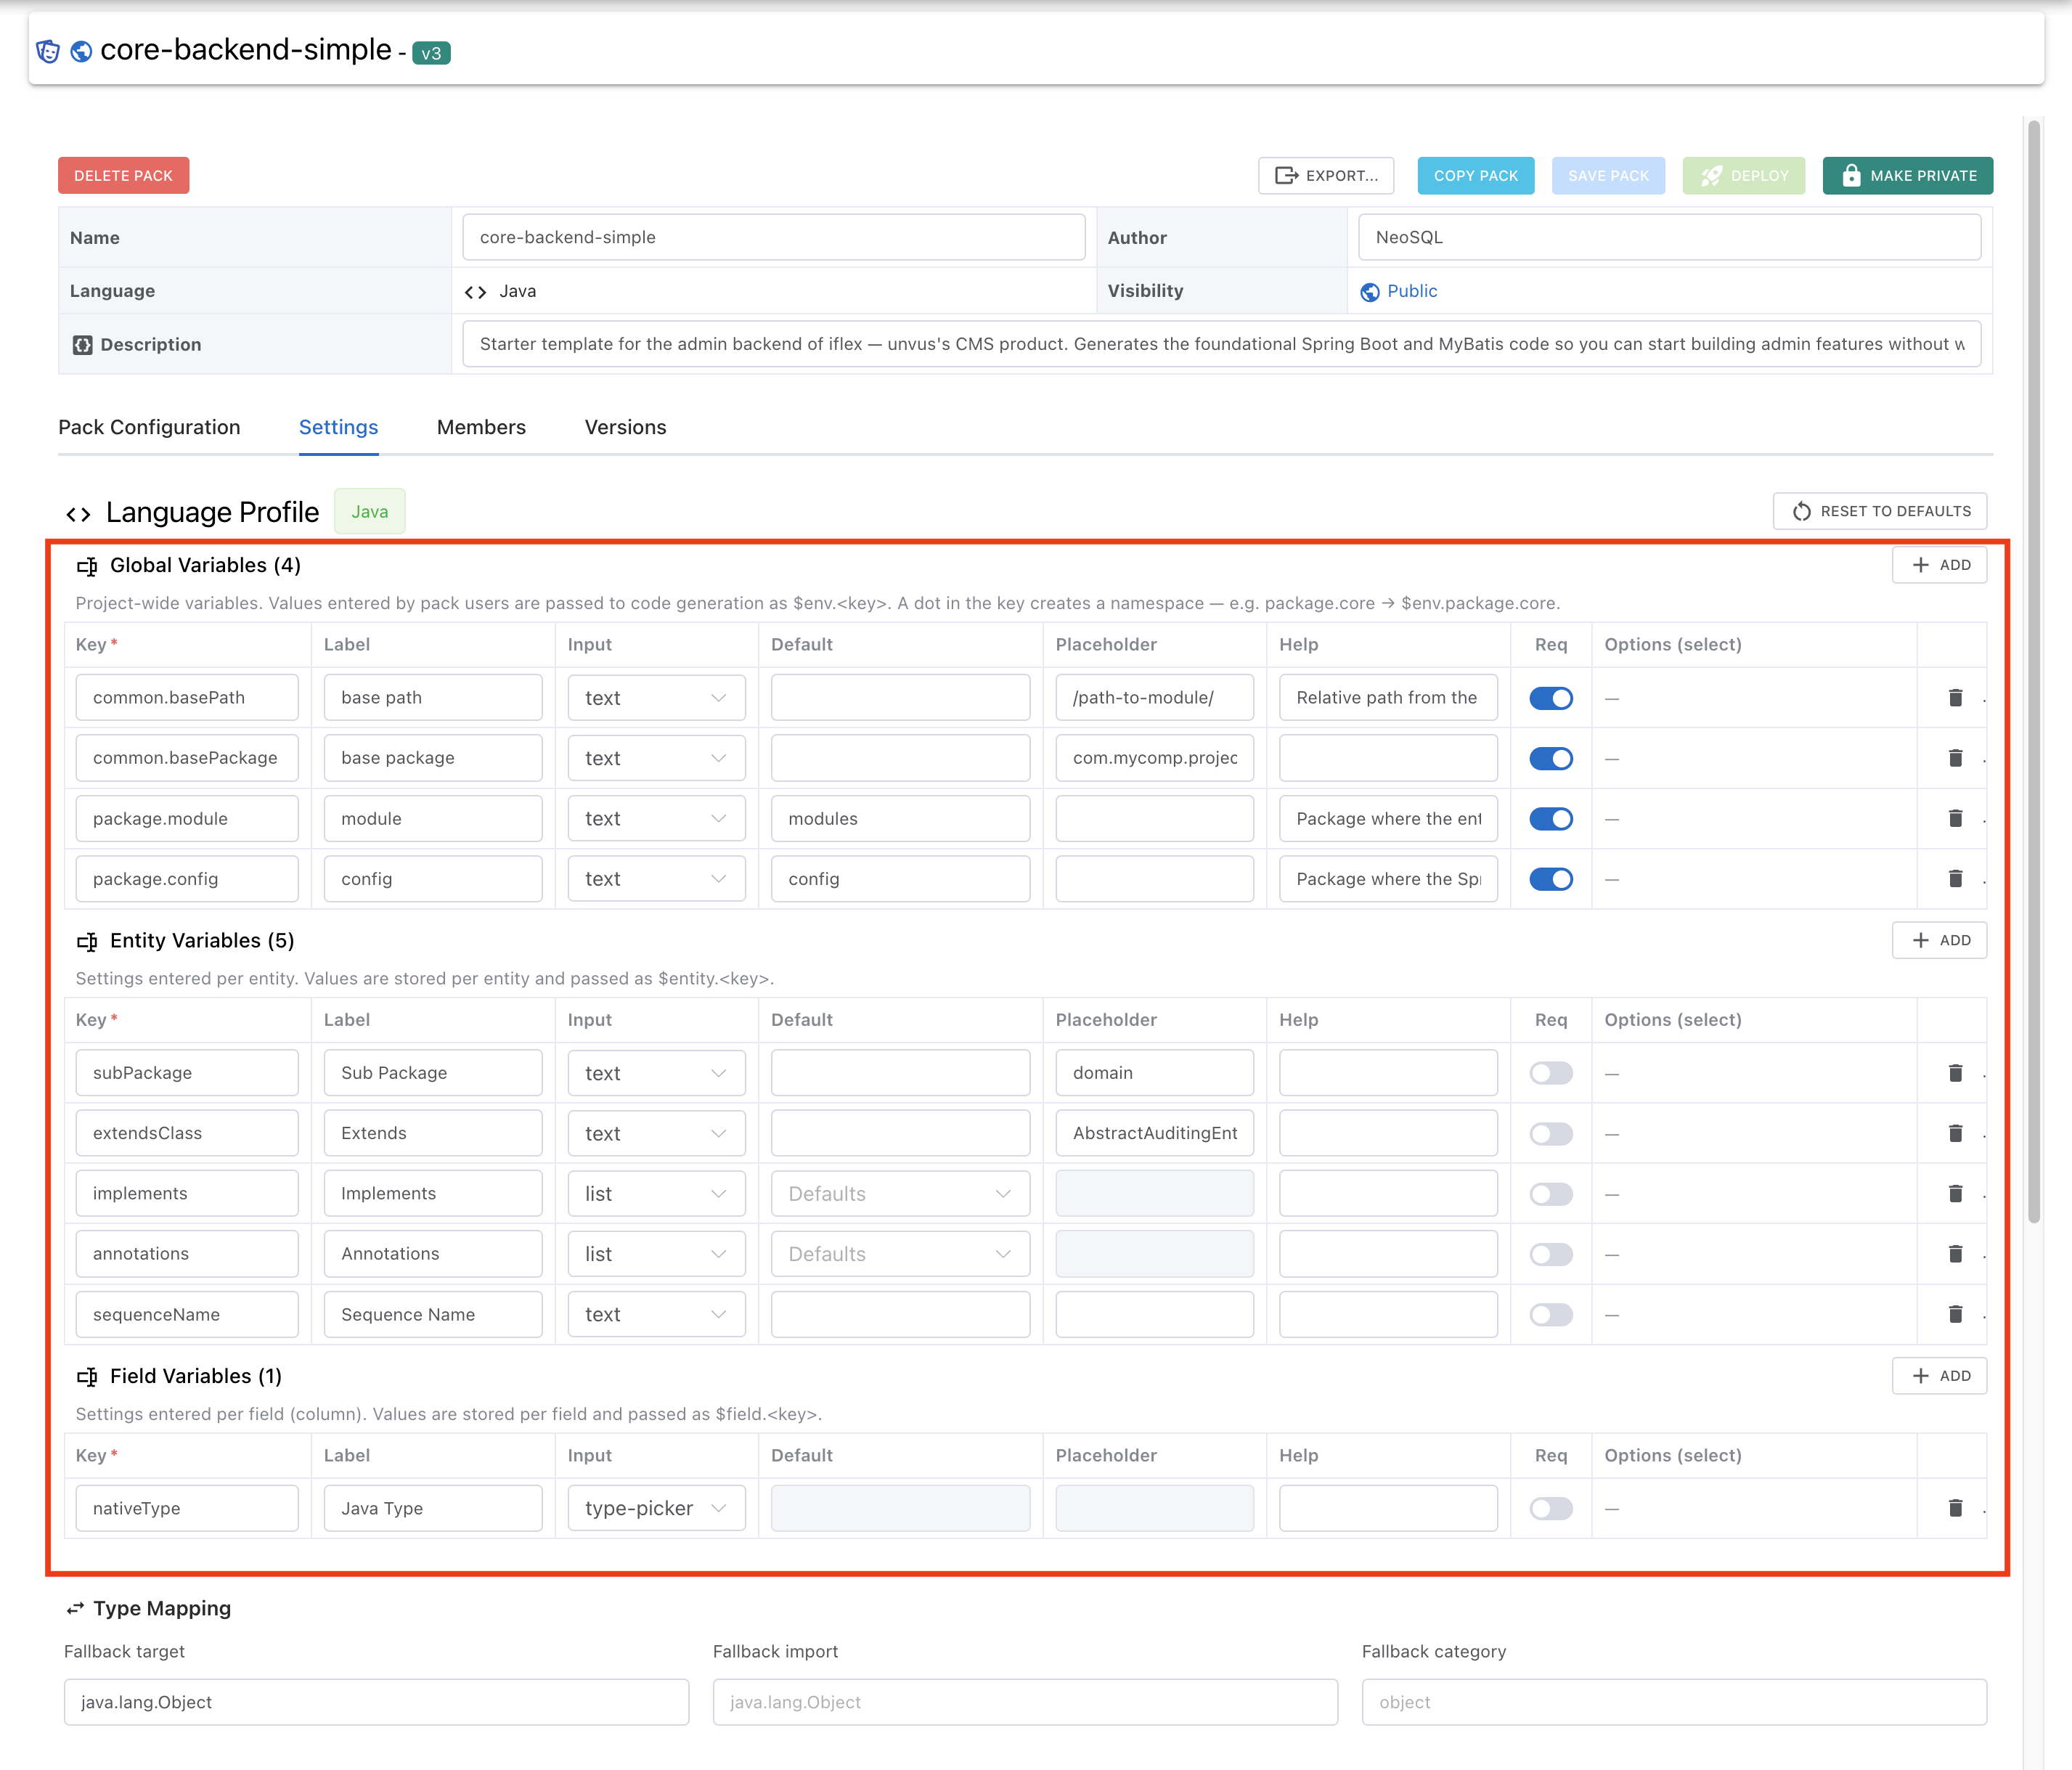Delete the common.basePath variable row
Image resolution: width=2072 pixels, height=1770 pixels.
pos(1955,698)
